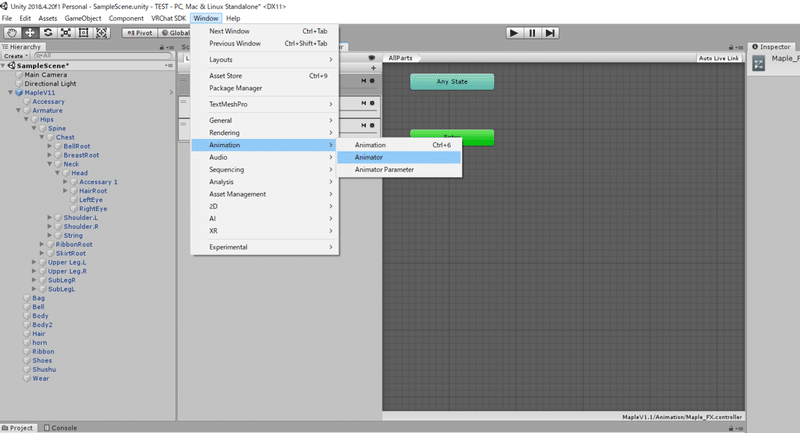800x433 pixels.
Task: Click the MapleV11 prefab cube icon
Action: click(19, 93)
